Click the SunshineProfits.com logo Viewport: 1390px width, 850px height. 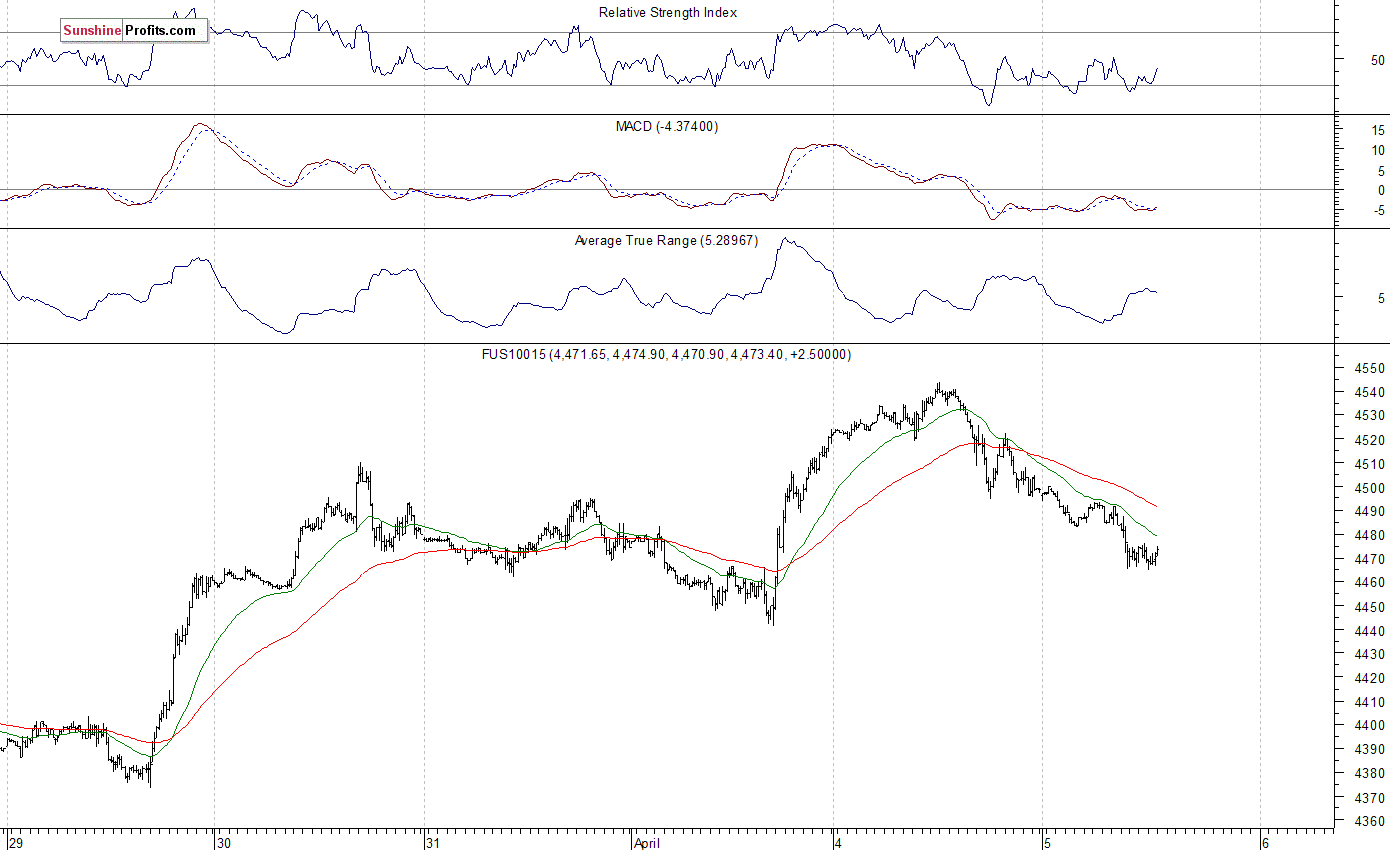coord(134,31)
